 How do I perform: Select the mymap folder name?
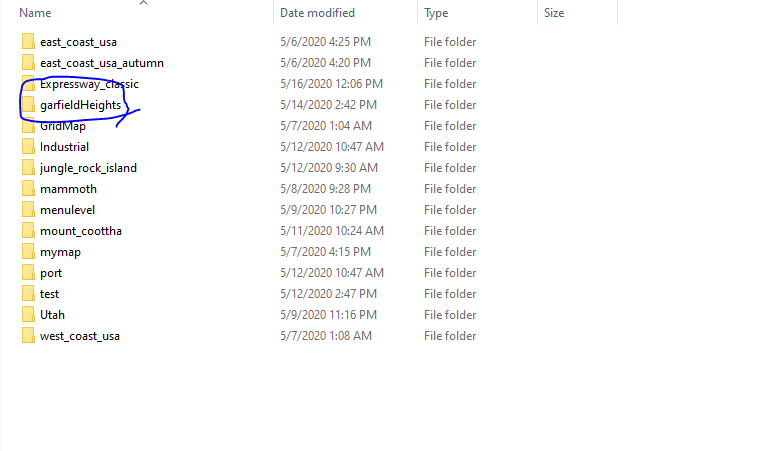point(60,252)
